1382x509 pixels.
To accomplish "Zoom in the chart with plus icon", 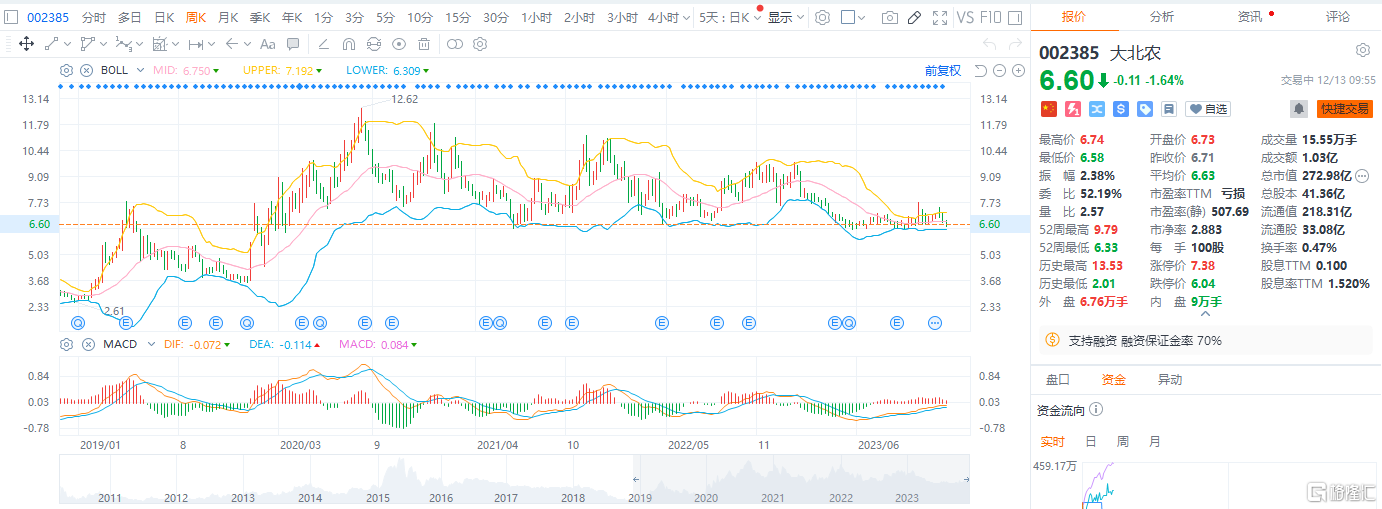I will pyautogui.click(x=1018, y=70).
